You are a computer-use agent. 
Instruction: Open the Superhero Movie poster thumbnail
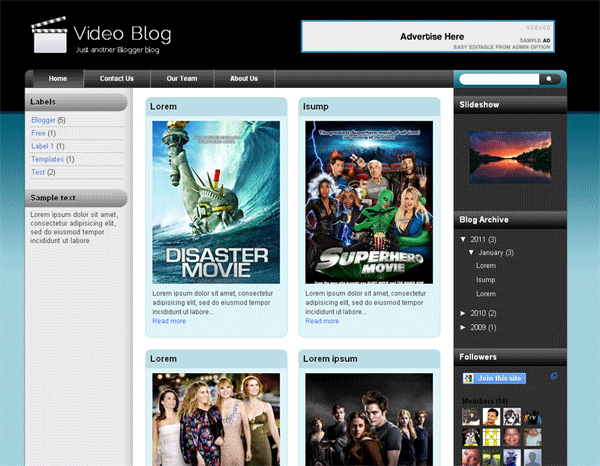point(369,202)
